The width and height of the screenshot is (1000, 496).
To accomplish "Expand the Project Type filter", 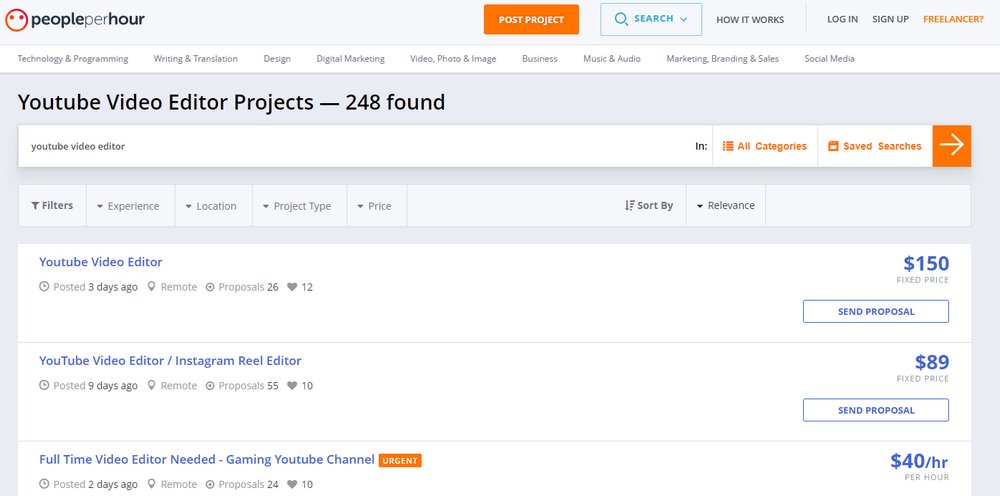I will point(300,206).
